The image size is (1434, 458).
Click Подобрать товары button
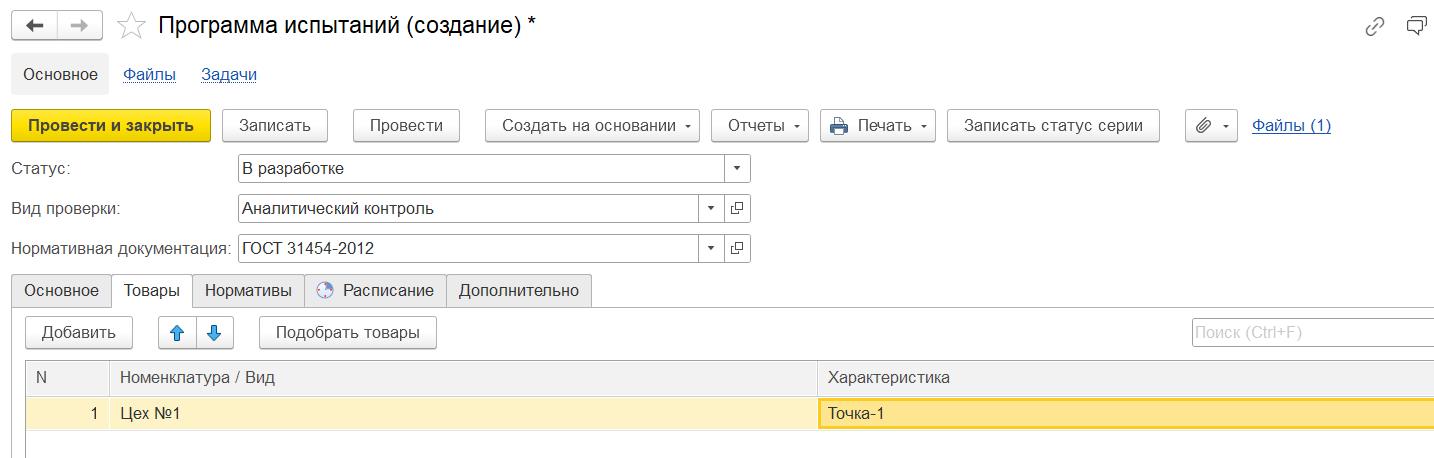(348, 333)
